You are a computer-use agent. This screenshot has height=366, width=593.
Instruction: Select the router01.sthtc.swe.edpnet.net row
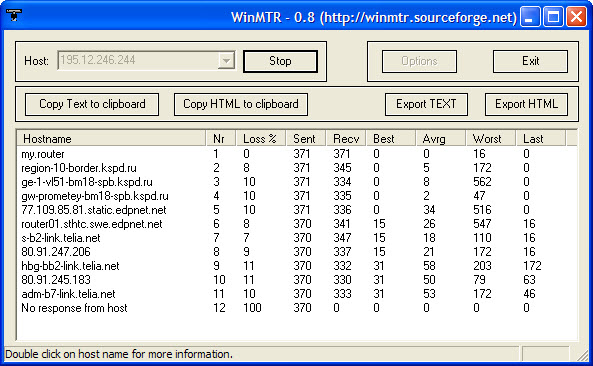(297, 224)
